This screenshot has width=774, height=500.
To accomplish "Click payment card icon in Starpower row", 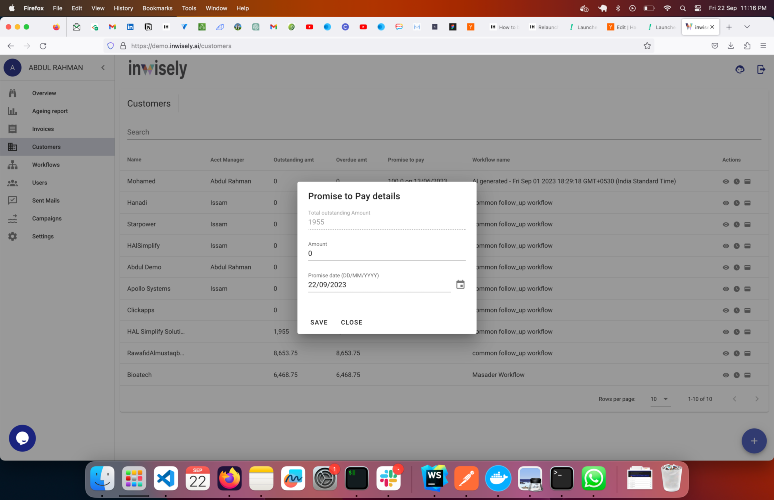I will pyautogui.click(x=747, y=224).
